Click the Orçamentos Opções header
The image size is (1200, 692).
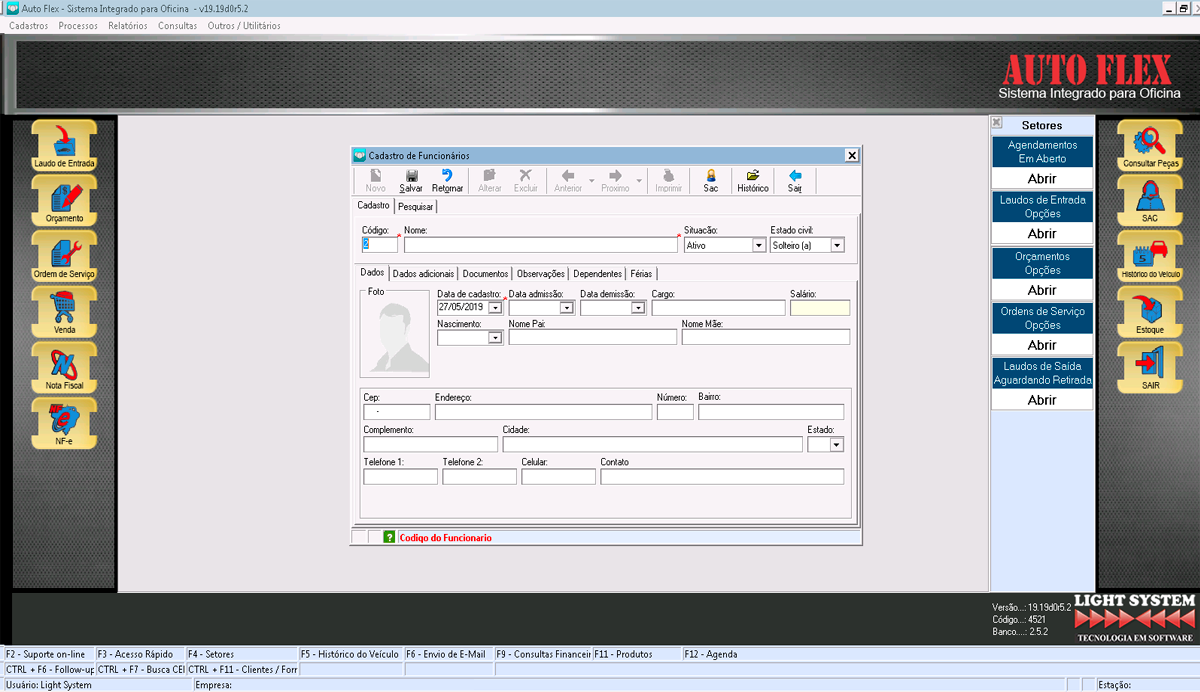click(x=1042, y=263)
